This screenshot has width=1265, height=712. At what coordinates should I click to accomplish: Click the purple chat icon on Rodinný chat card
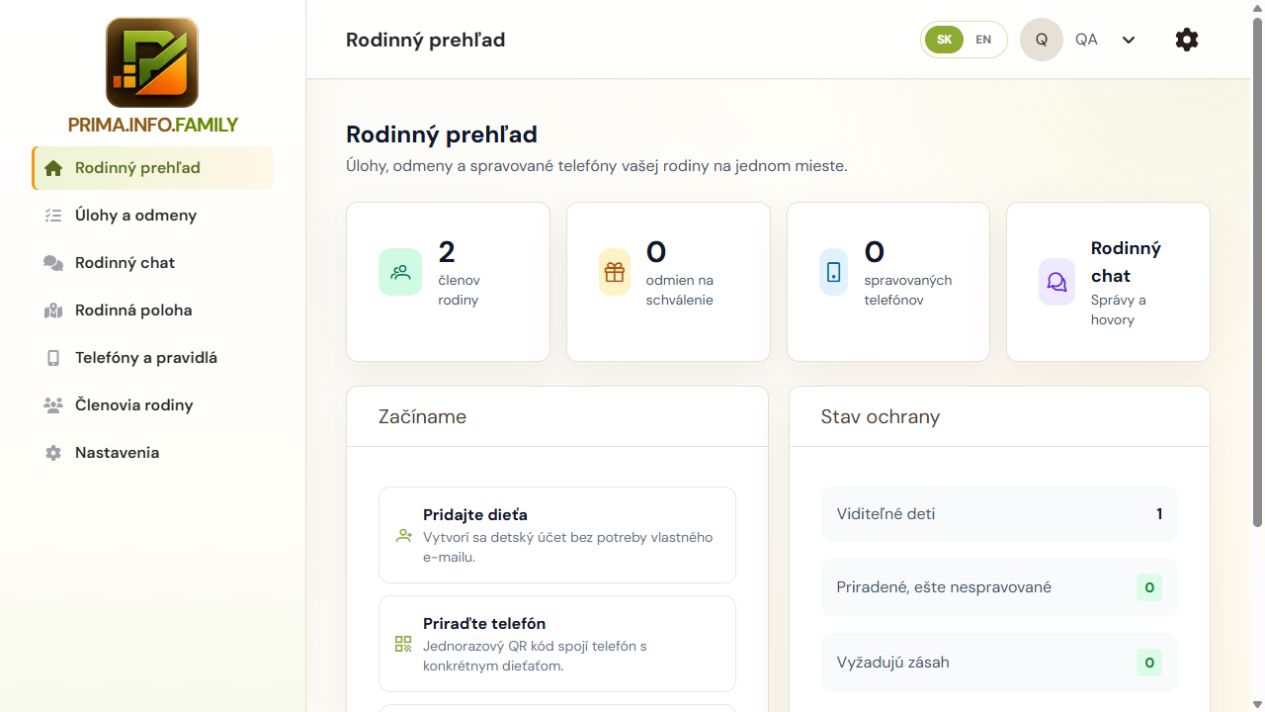click(x=1057, y=282)
